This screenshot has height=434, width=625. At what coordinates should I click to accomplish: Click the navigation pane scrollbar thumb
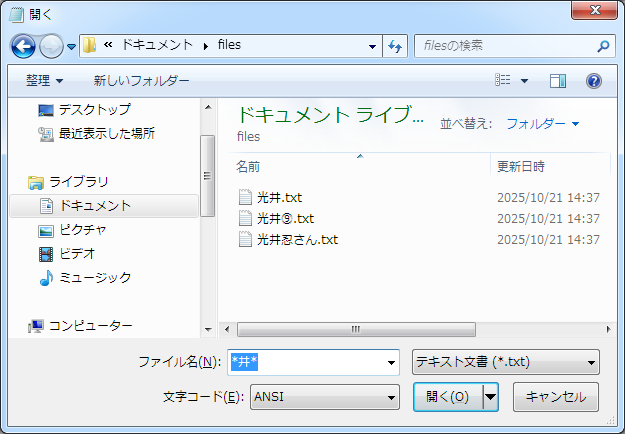click(207, 176)
